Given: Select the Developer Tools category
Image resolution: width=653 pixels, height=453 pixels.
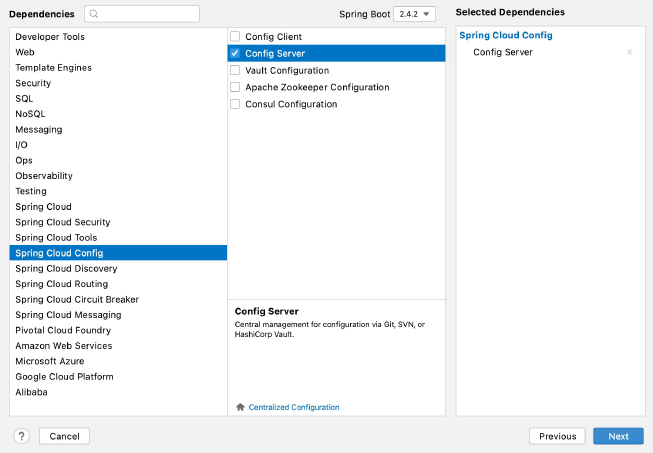Looking at the screenshot, I should (118, 37).
